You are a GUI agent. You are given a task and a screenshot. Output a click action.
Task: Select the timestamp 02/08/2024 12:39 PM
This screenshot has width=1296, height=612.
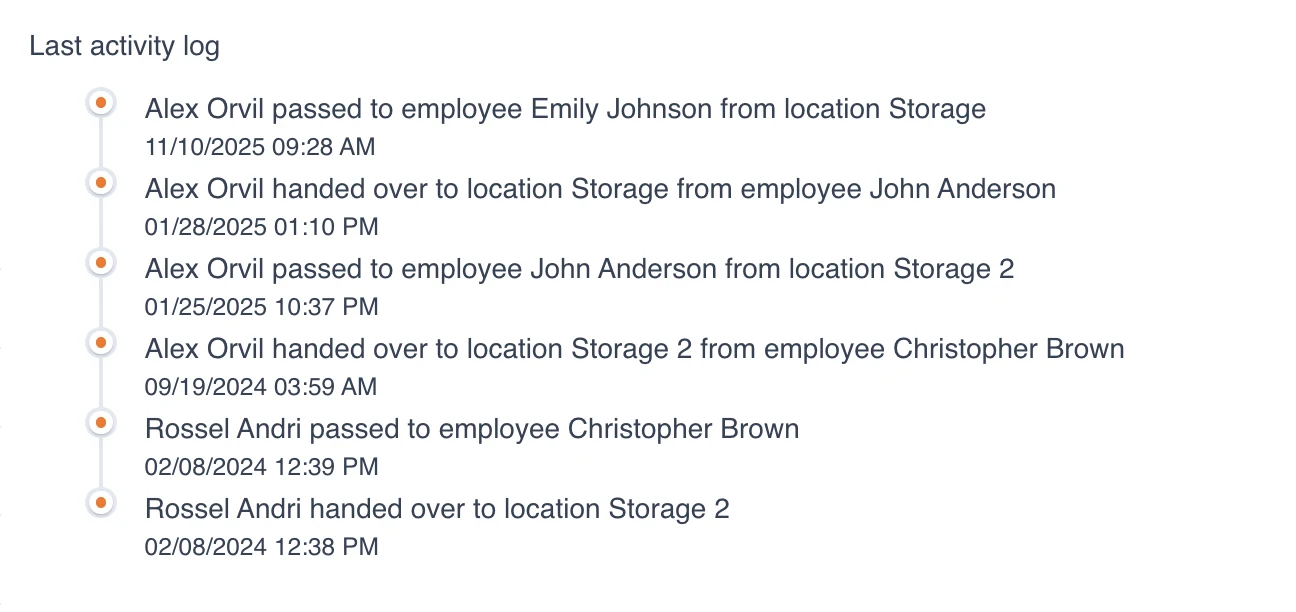coord(262,467)
